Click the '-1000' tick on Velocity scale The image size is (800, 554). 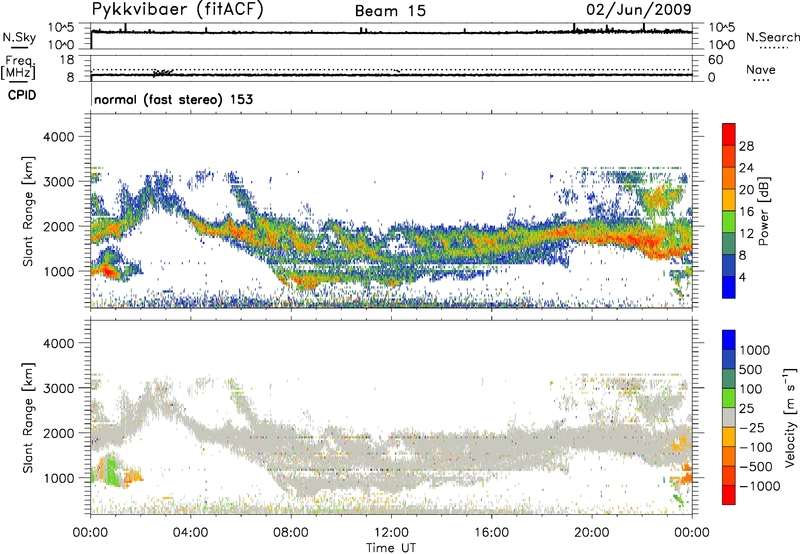click(759, 486)
